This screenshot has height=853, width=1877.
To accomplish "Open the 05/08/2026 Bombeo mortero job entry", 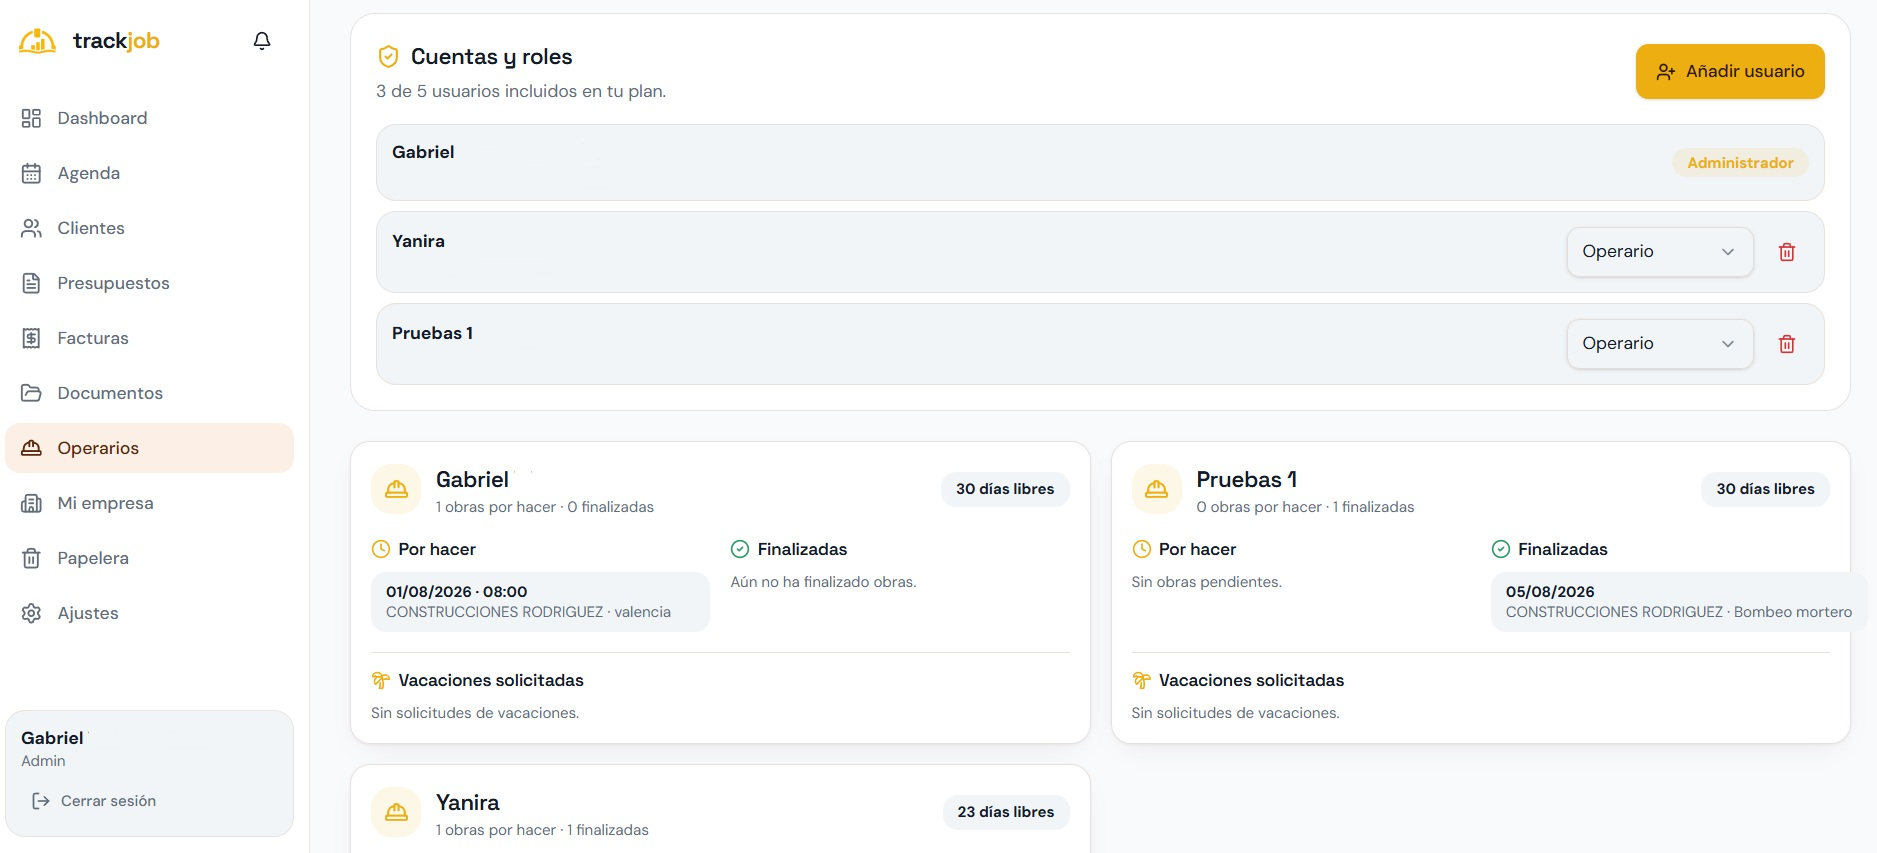I will tap(1678, 602).
